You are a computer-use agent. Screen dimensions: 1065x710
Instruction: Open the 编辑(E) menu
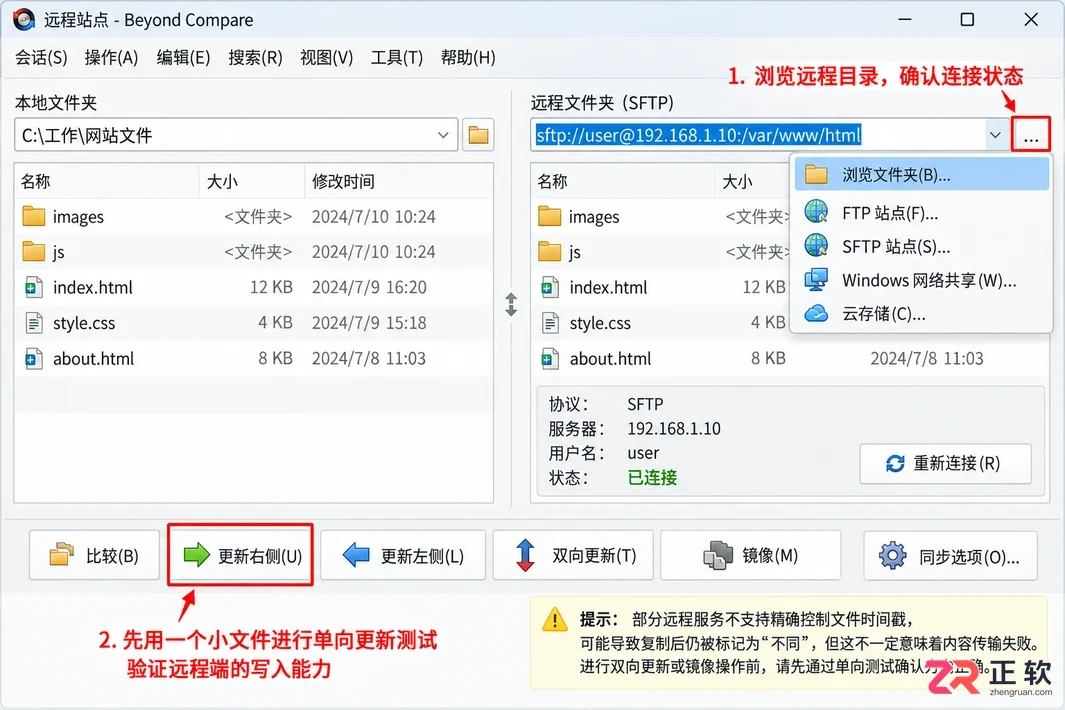183,58
